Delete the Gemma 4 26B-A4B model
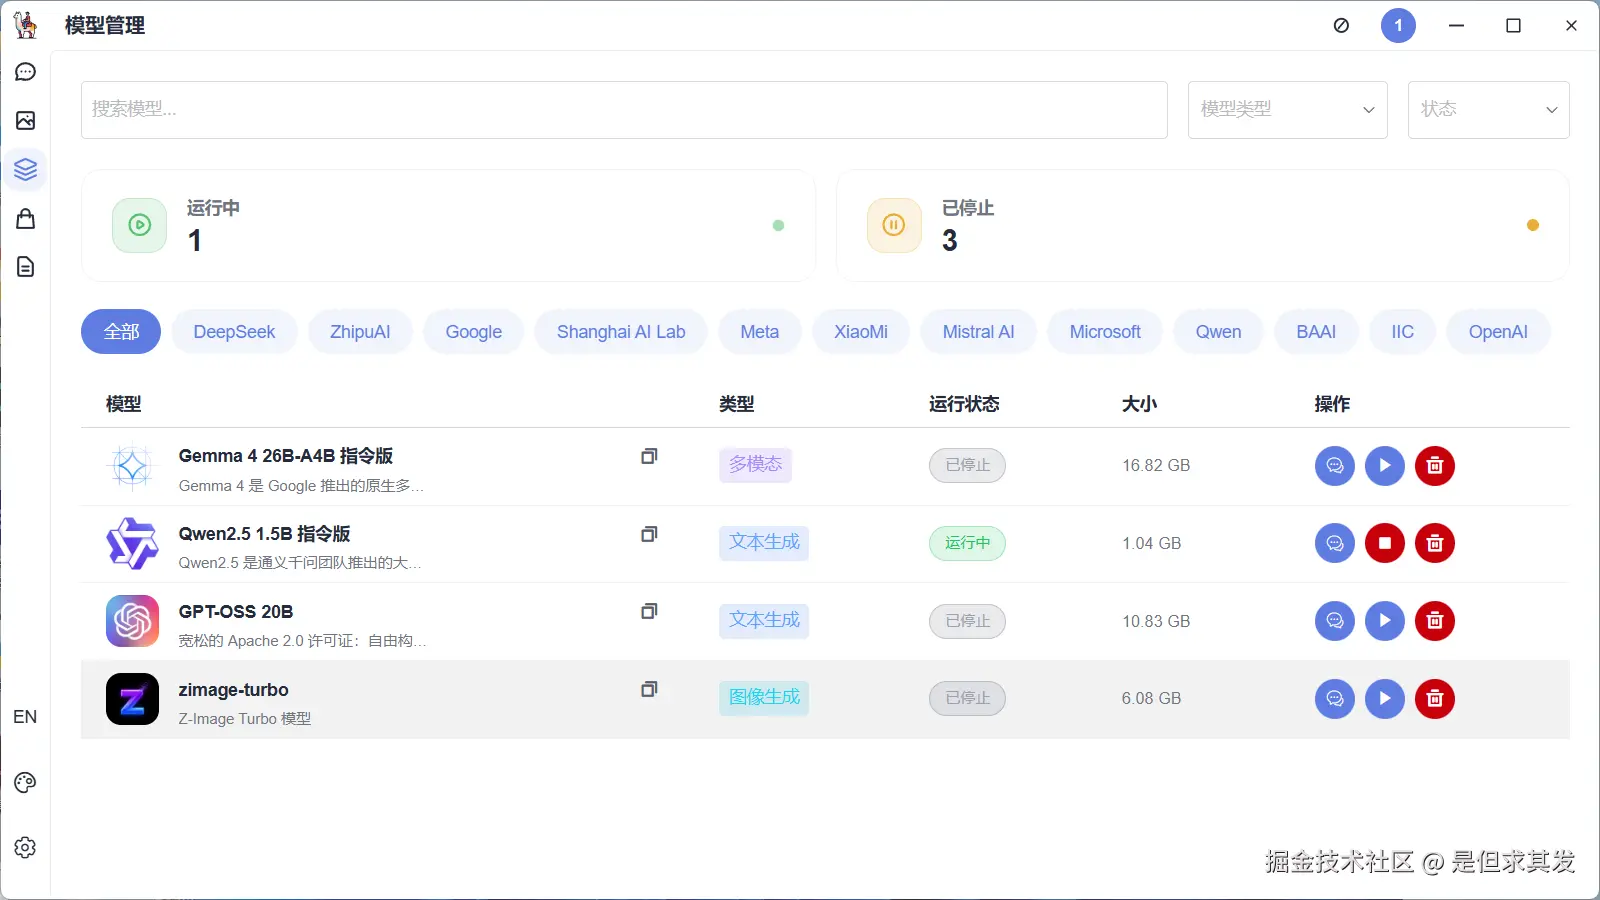This screenshot has width=1600, height=900. [x=1435, y=465]
